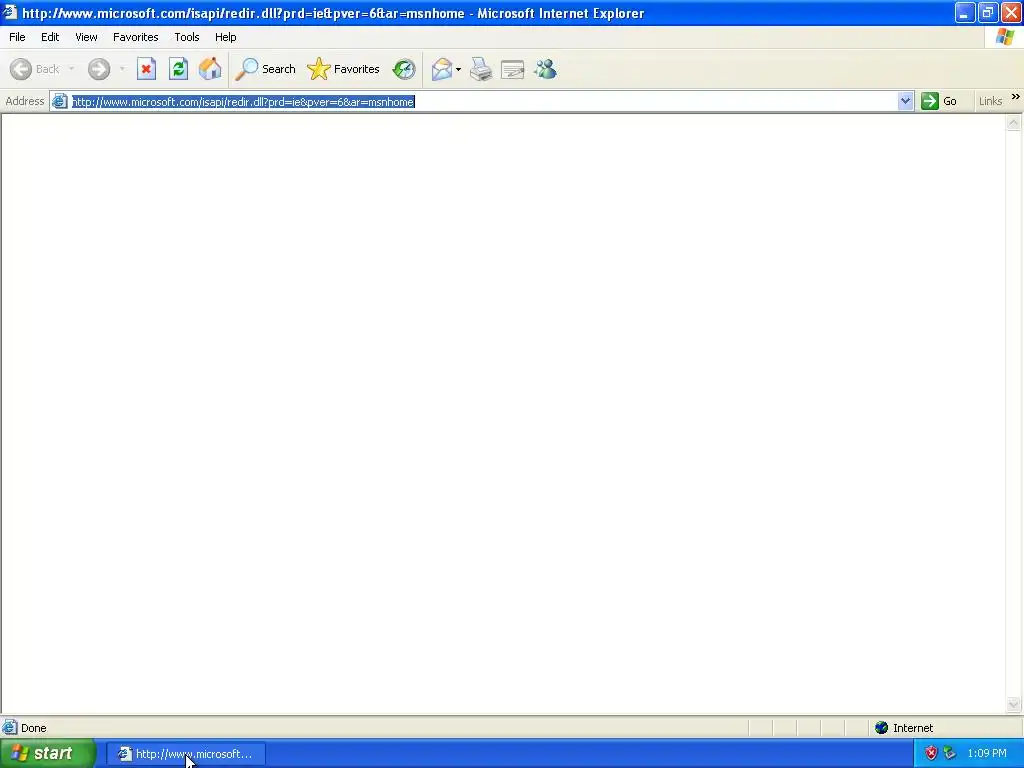Open the Forward history dropdown arrow

[x=122, y=69]
